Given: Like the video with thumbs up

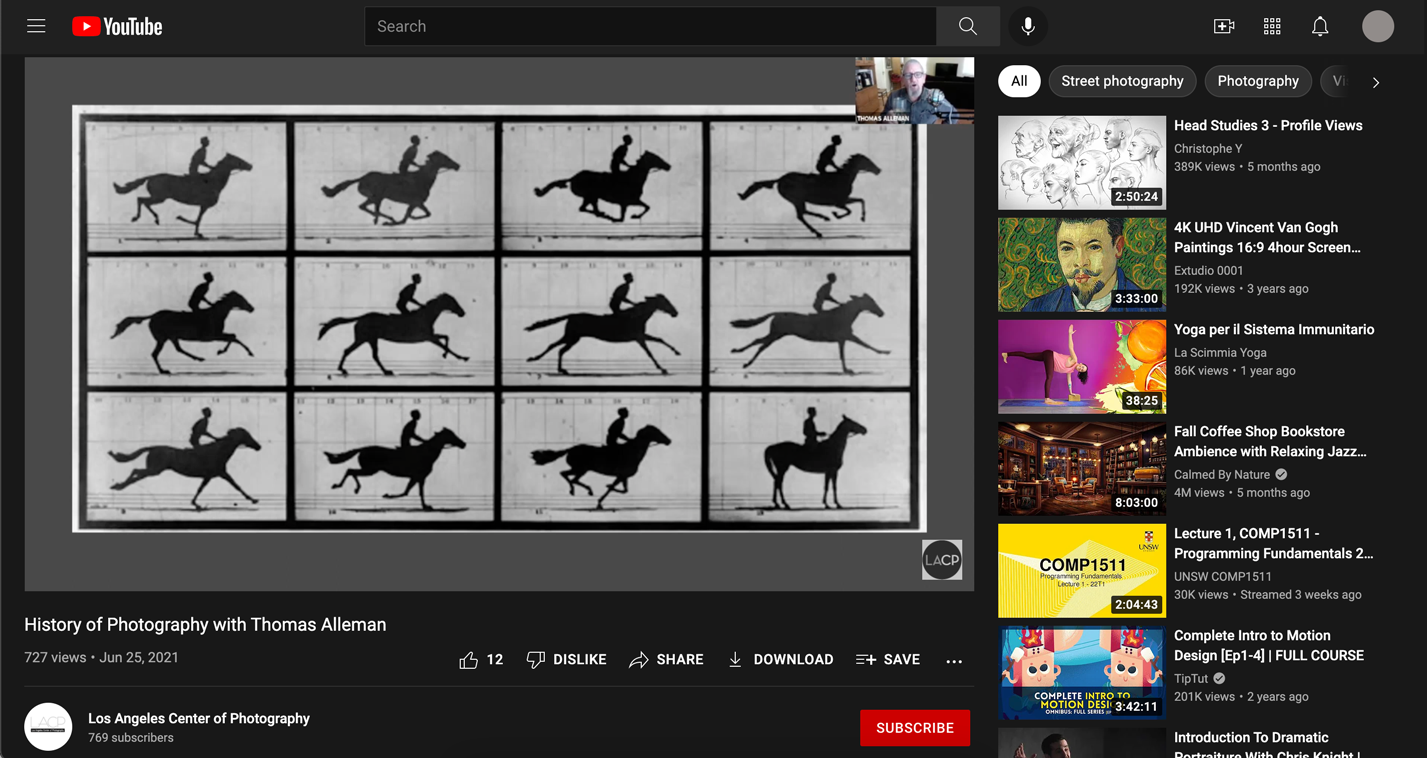Looking at the screenshot, I should point(468,660).
